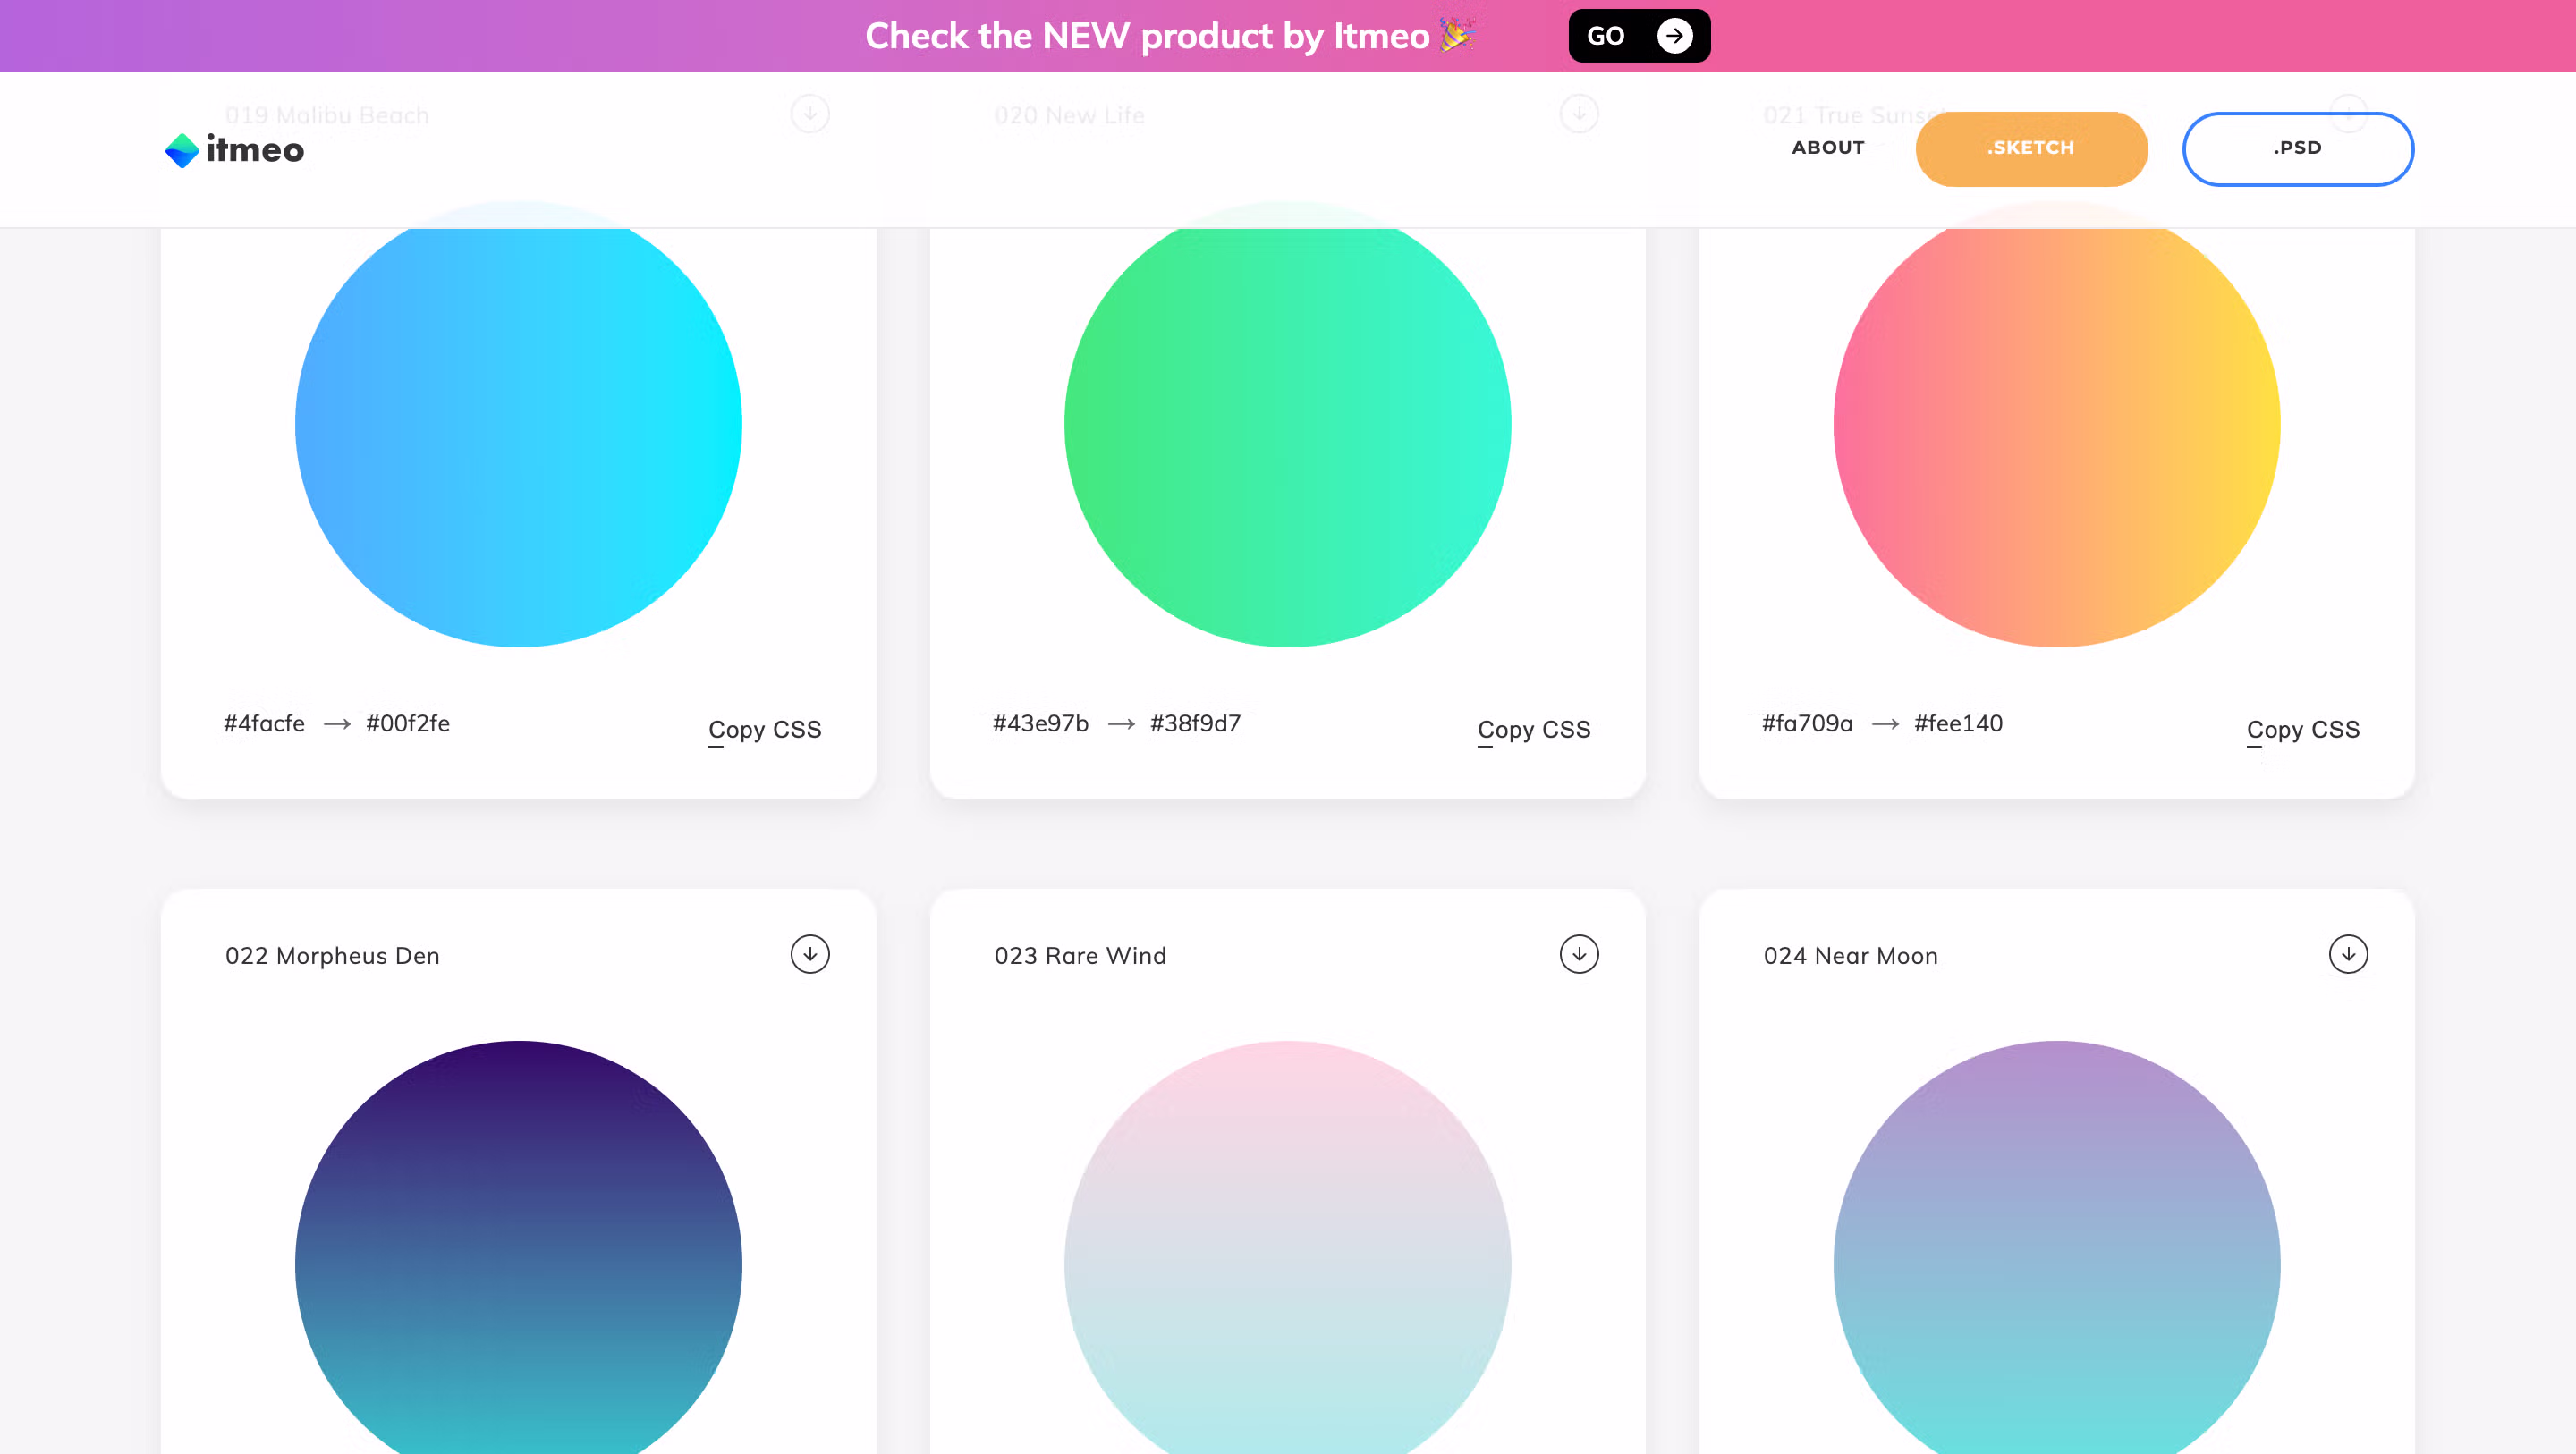Download the 024 Near Moon gradient

(2348, 954)
